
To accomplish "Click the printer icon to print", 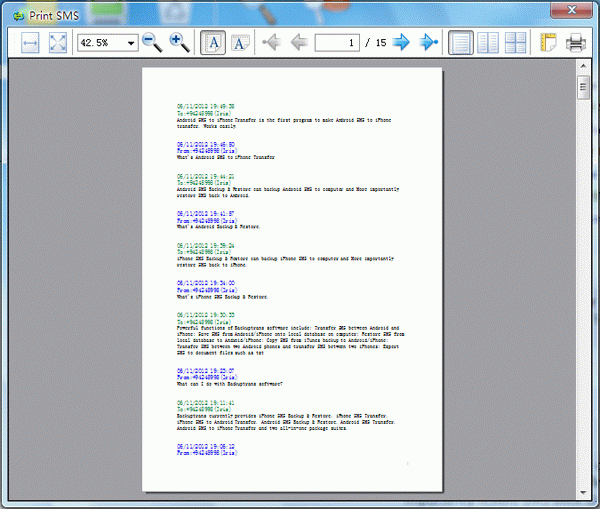I will click(576, 42).
